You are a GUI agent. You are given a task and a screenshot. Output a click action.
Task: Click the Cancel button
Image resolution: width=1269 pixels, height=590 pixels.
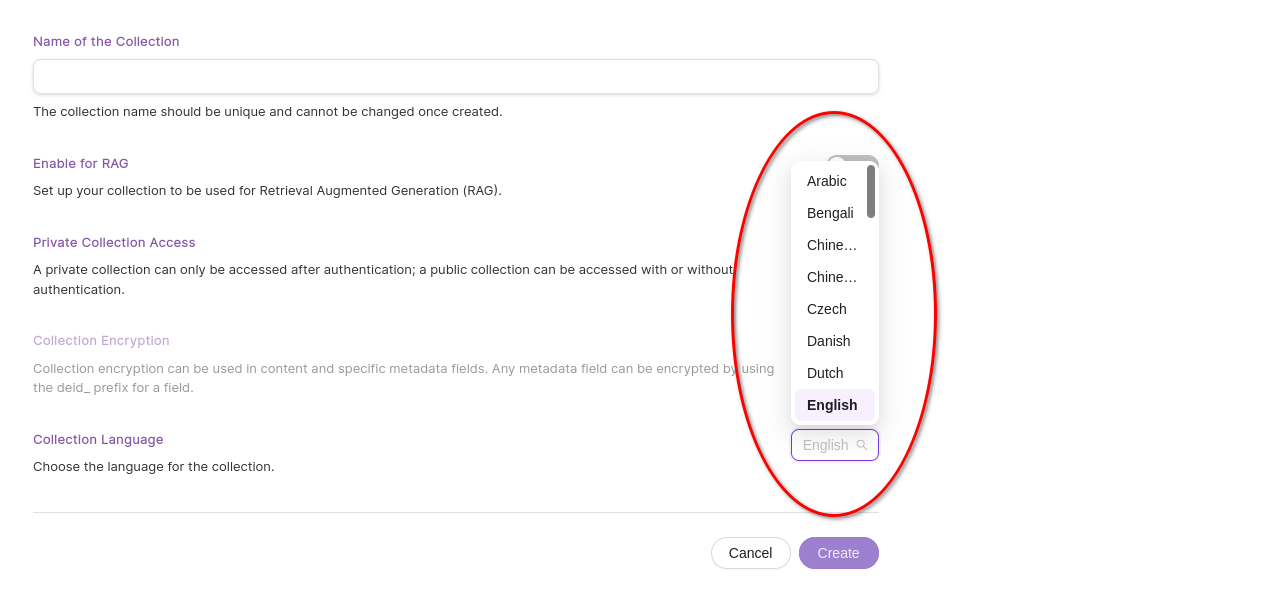750,553
